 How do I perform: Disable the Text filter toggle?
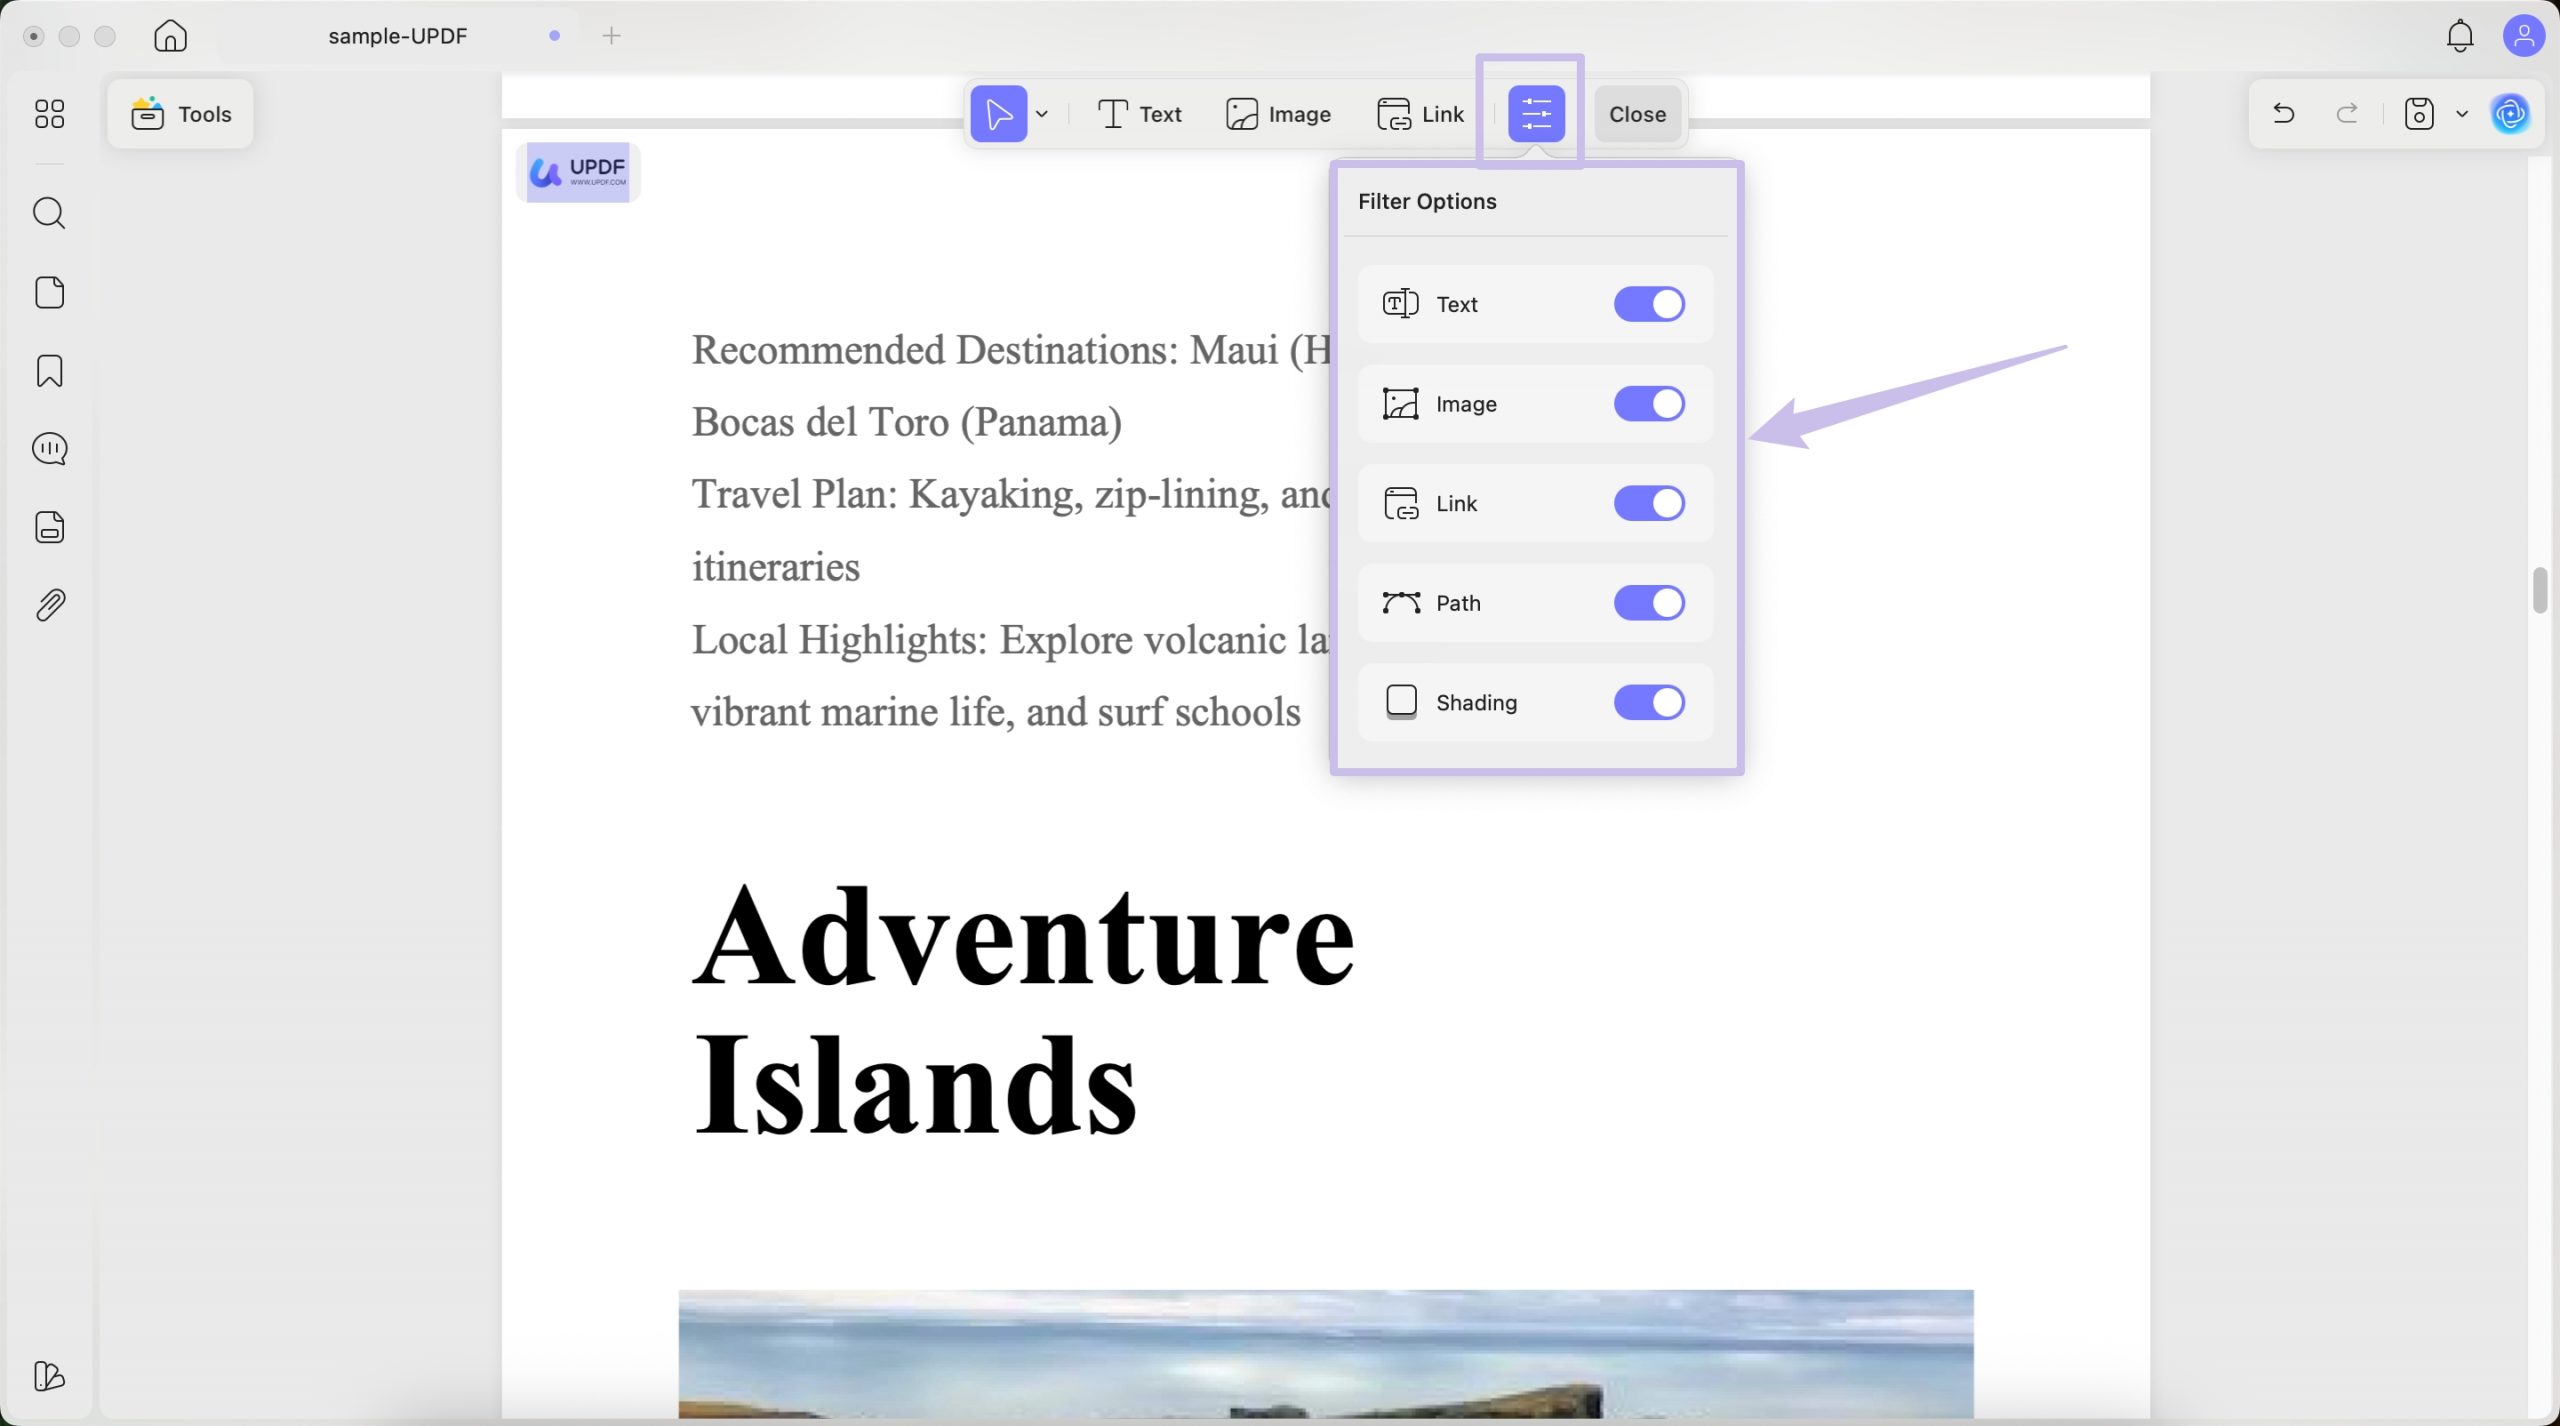(1648, 304)
